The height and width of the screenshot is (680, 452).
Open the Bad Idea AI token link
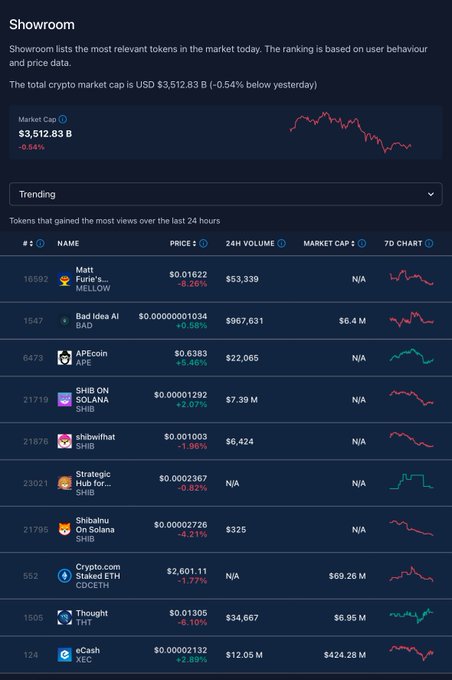pos(97,321)
